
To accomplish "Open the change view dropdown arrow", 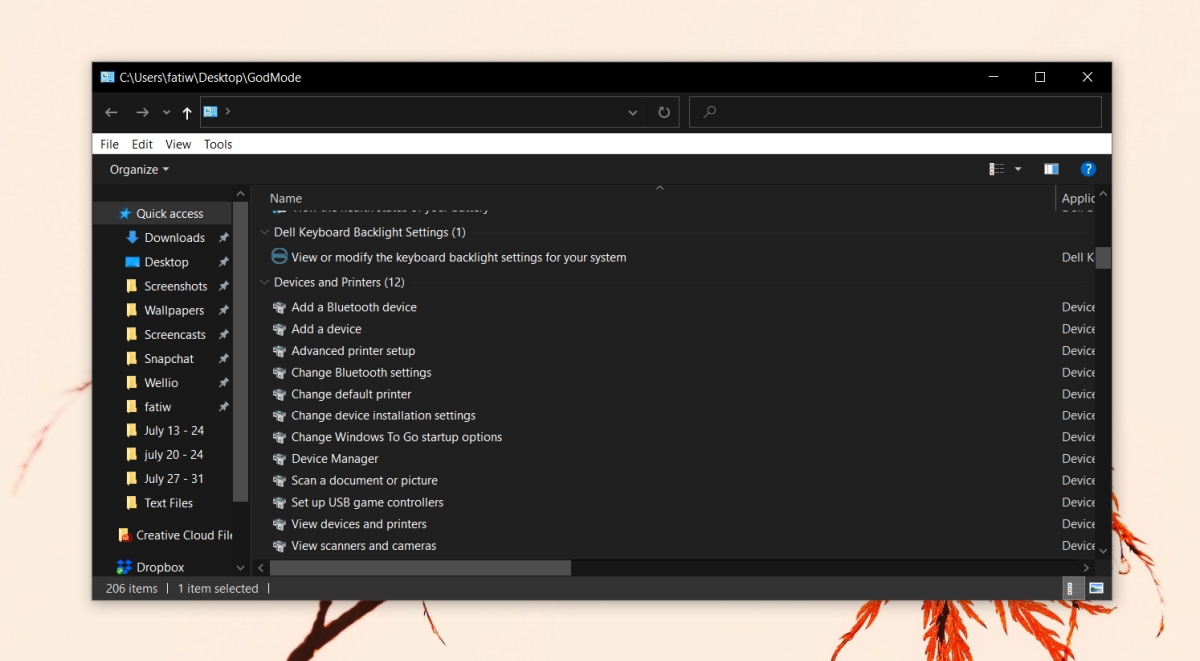I will tap(1018, 168).
